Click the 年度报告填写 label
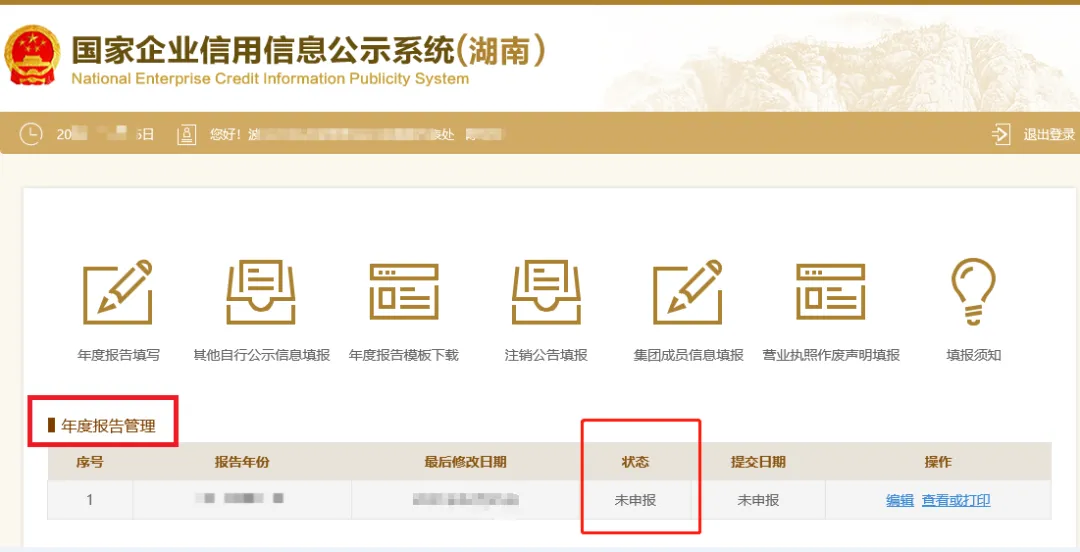 tap(118, 356)
